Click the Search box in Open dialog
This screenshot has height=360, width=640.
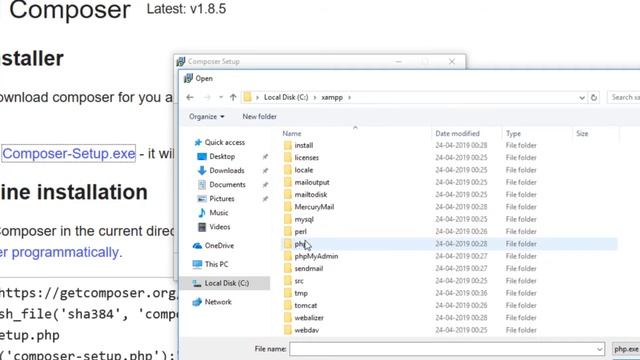pos(623,97)
